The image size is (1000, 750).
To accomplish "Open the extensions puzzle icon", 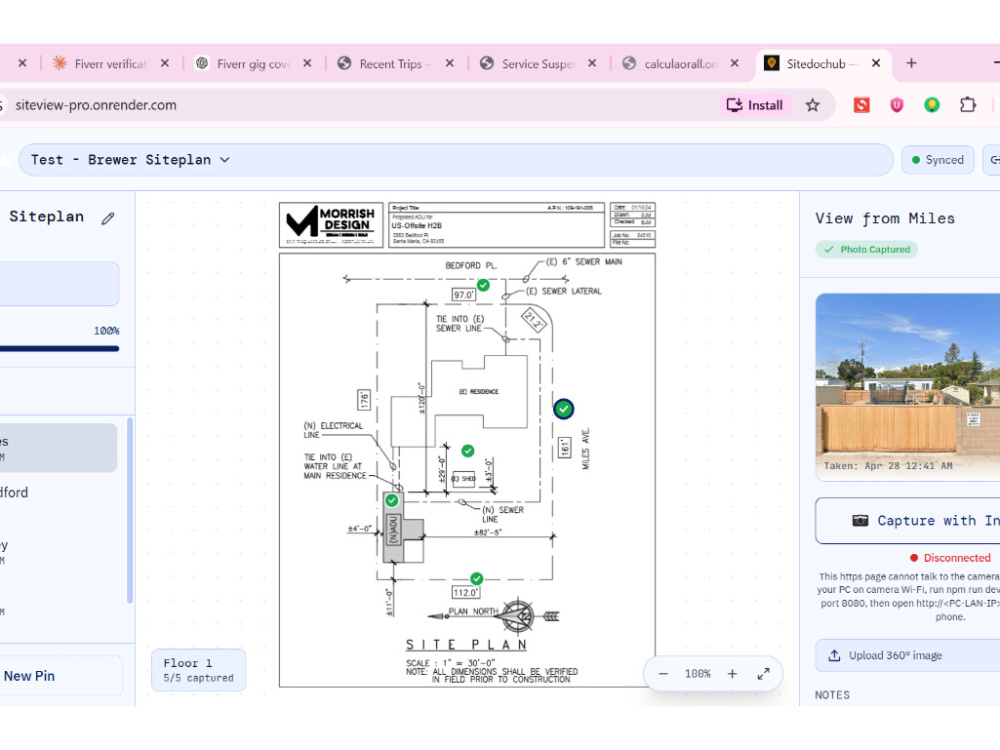I will coord(967,105).
